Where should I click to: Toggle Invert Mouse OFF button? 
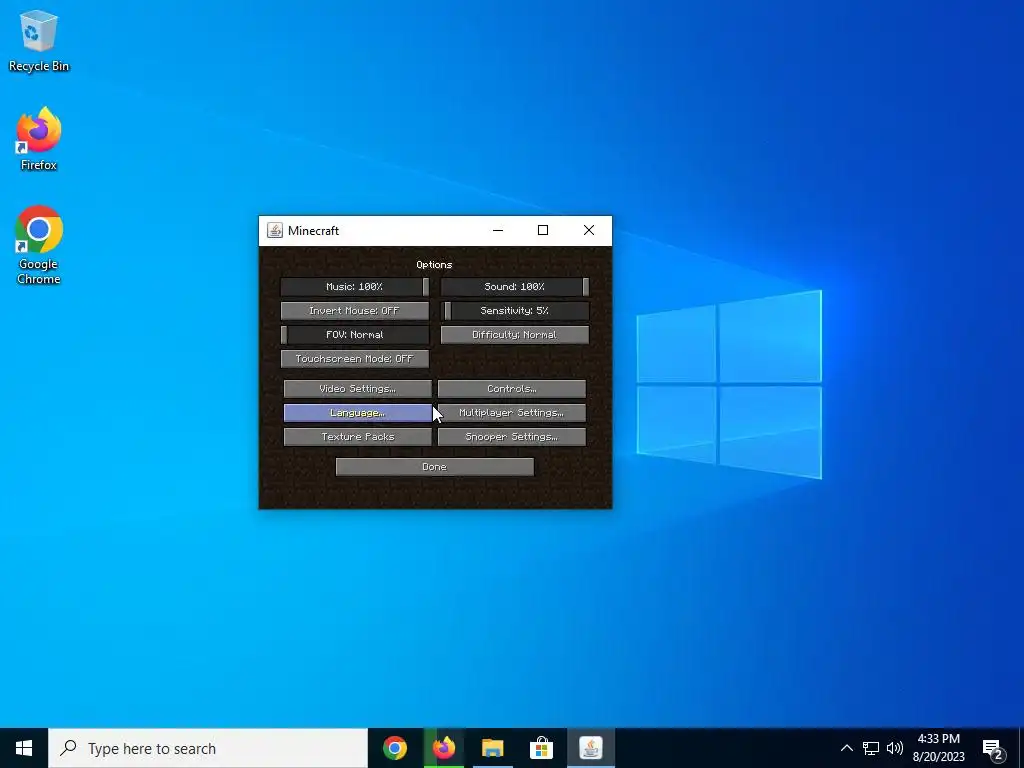(355, 311)
